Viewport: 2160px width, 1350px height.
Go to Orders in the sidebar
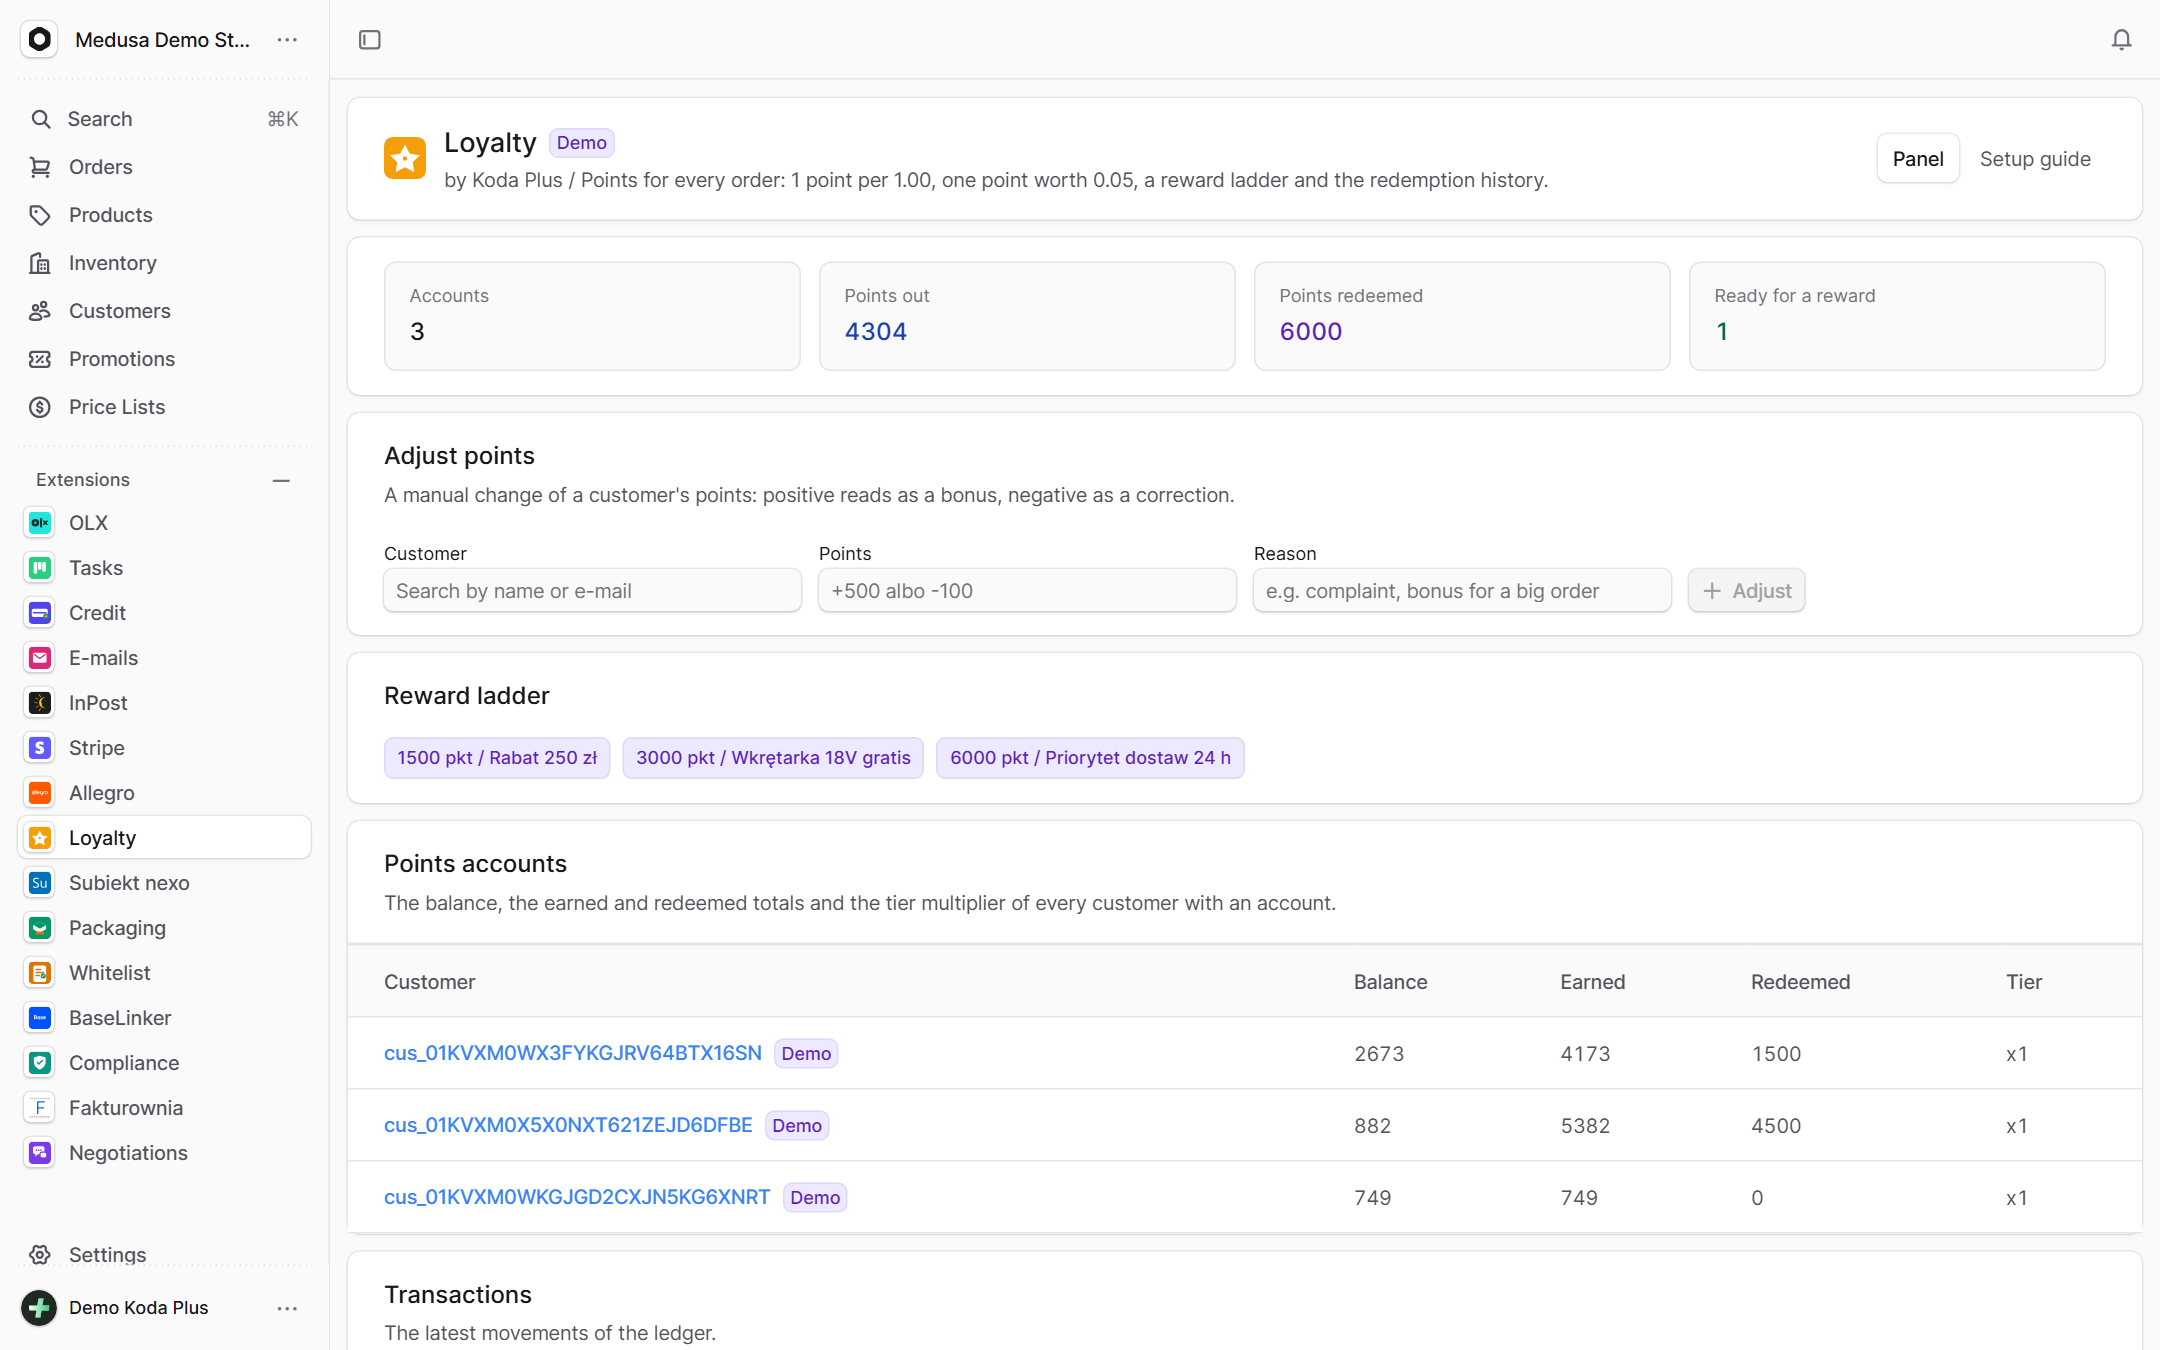[165, 167]
